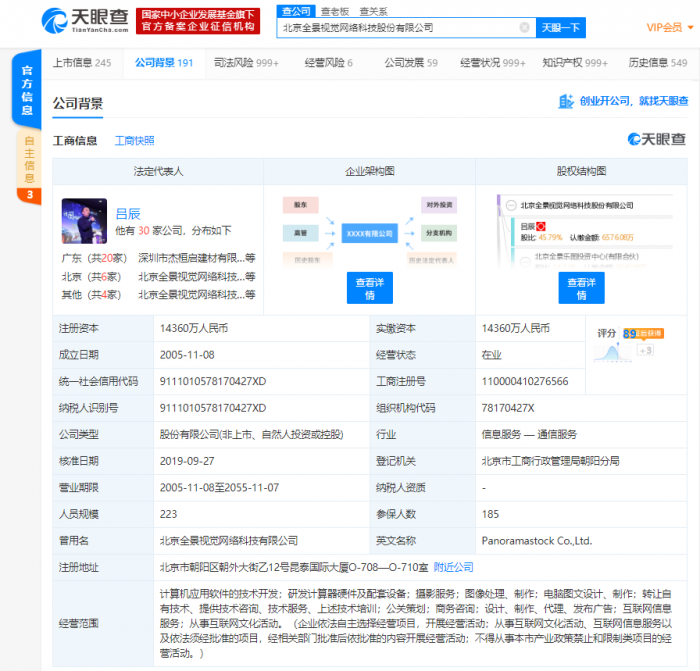This screenshot has height=671, width=700.
Task: Select the 查老板 search mode
Action: (x=334, y=11)
